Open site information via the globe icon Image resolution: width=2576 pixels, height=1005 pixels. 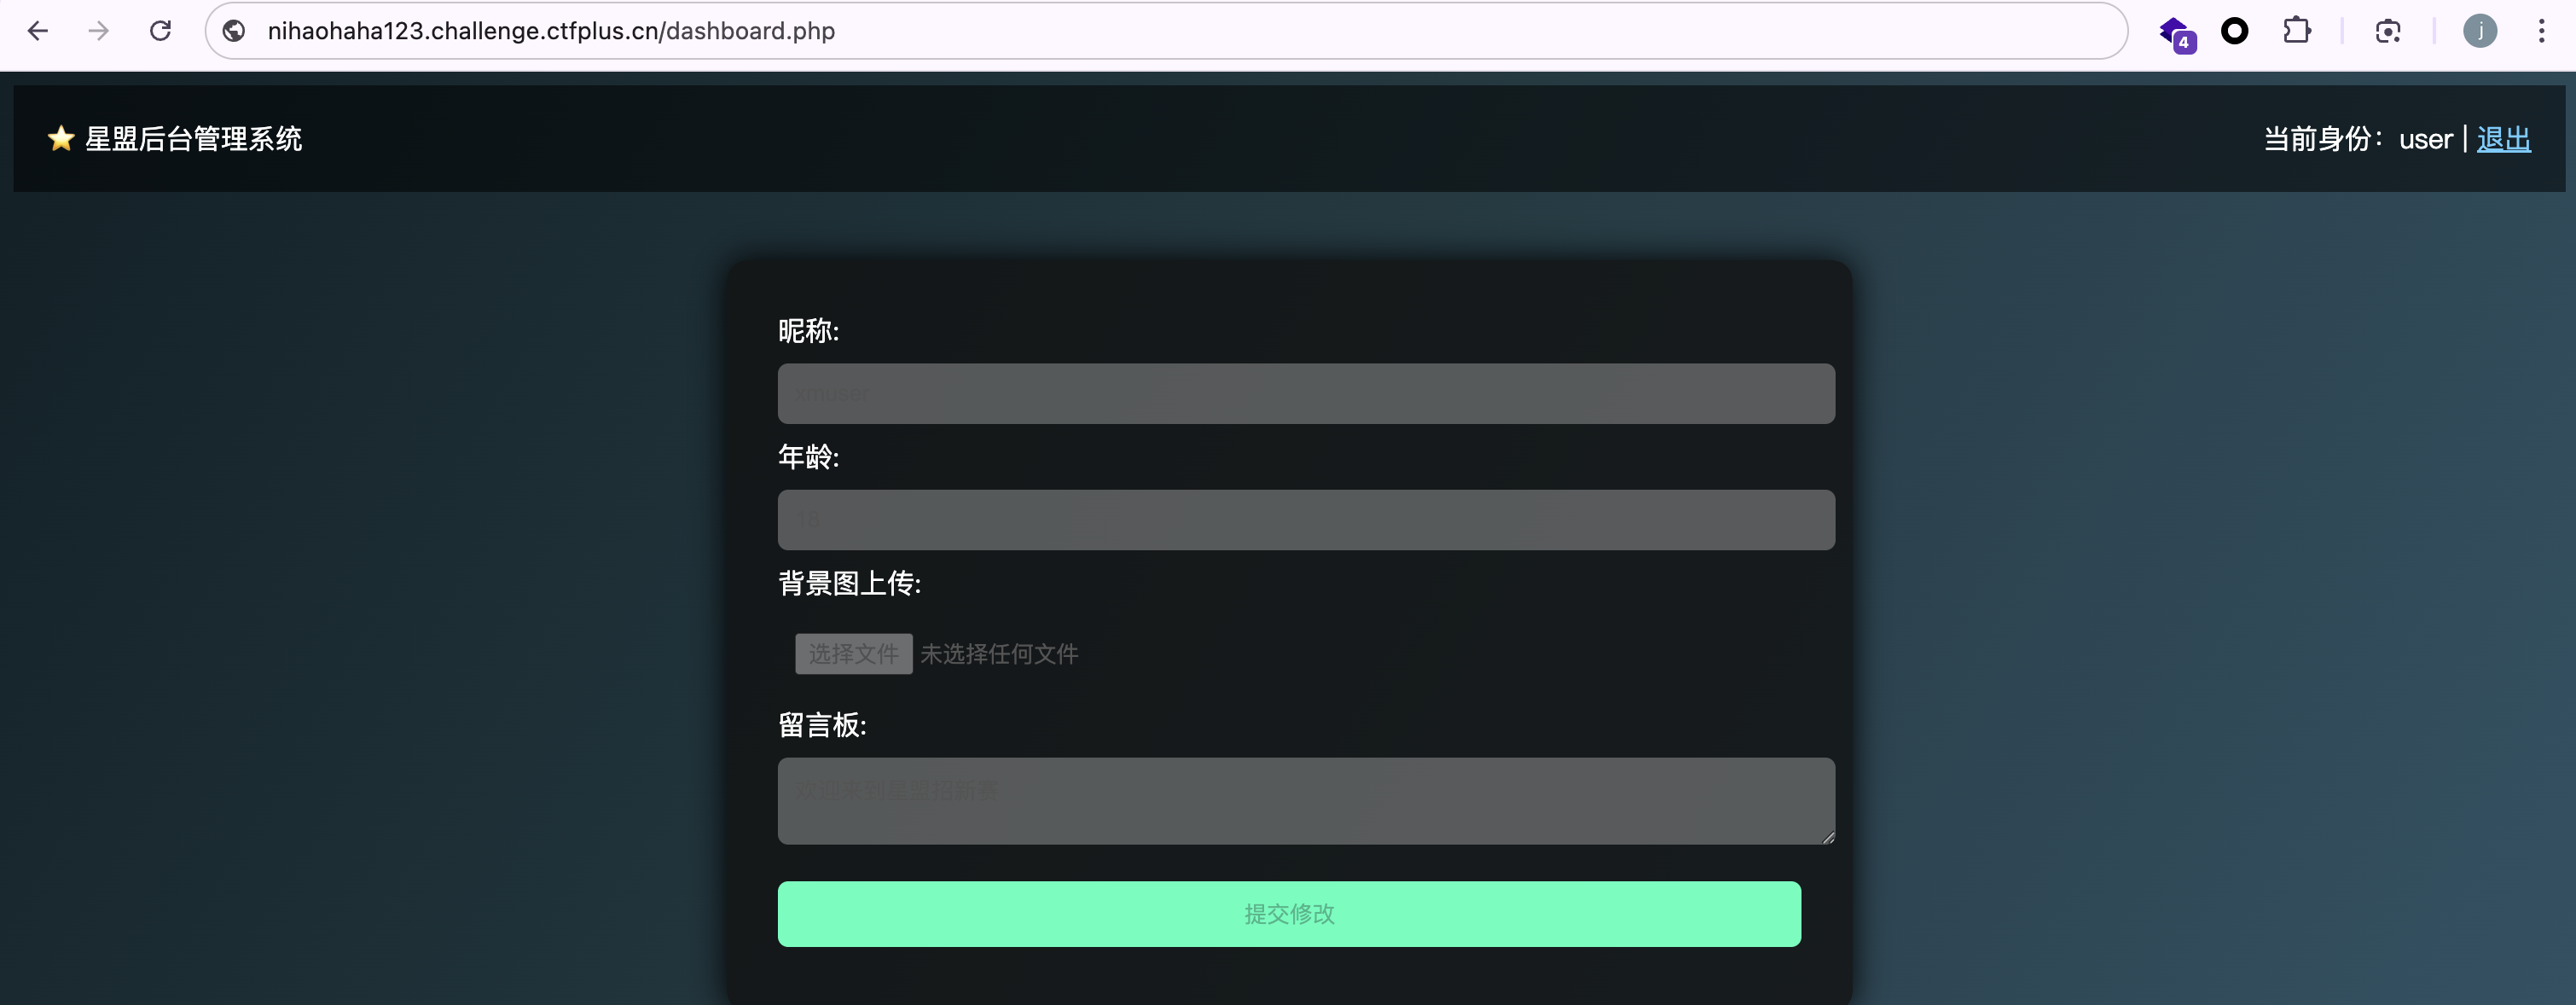[x=233, y=31]
